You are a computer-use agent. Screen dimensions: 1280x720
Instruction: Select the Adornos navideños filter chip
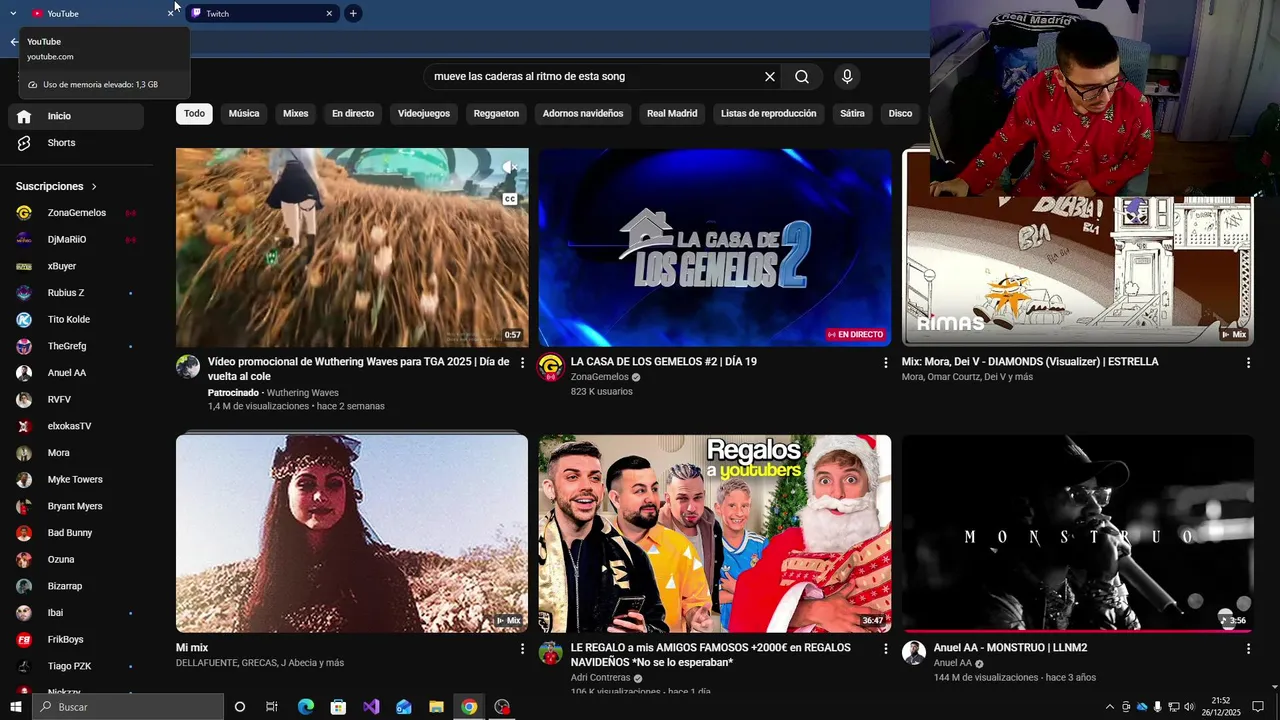tap(583, 114)
